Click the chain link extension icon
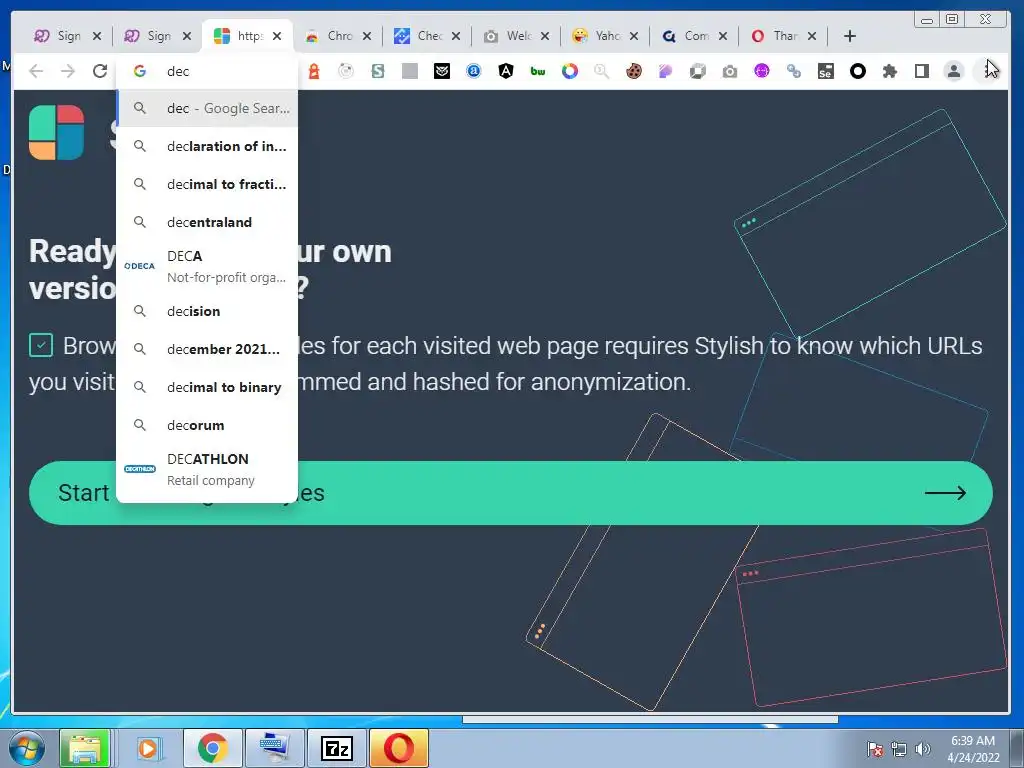The width and height of the screenshot is (1024, 768). 793,71
